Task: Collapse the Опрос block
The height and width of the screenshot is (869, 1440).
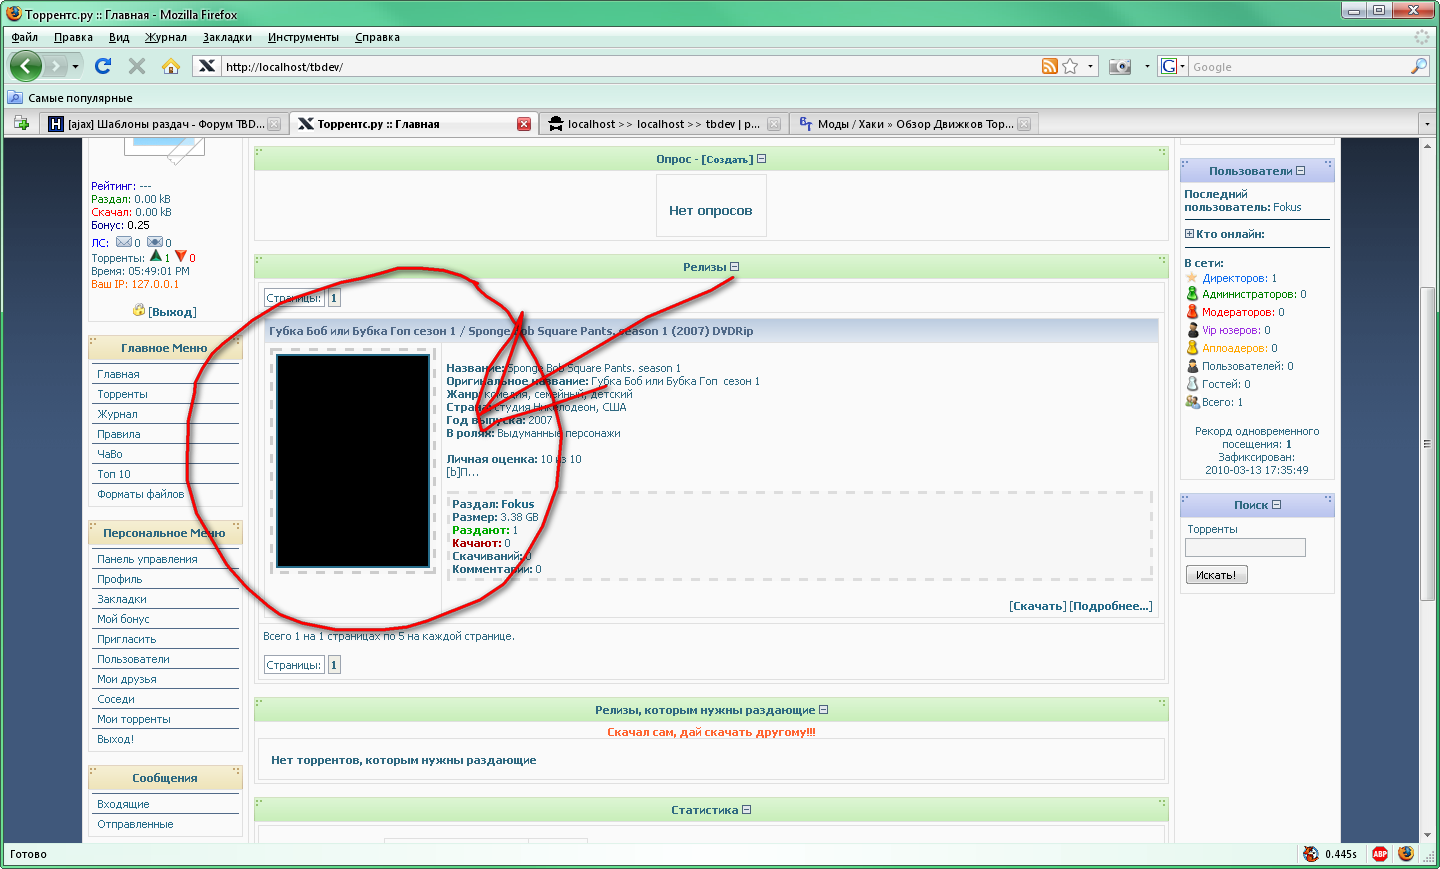Action: (762, 159)
